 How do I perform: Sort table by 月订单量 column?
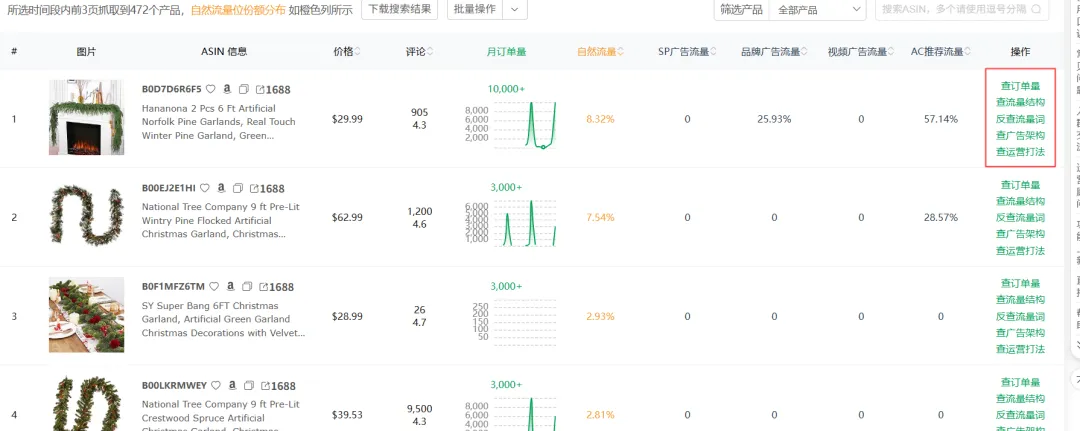[x=506, y=51]
